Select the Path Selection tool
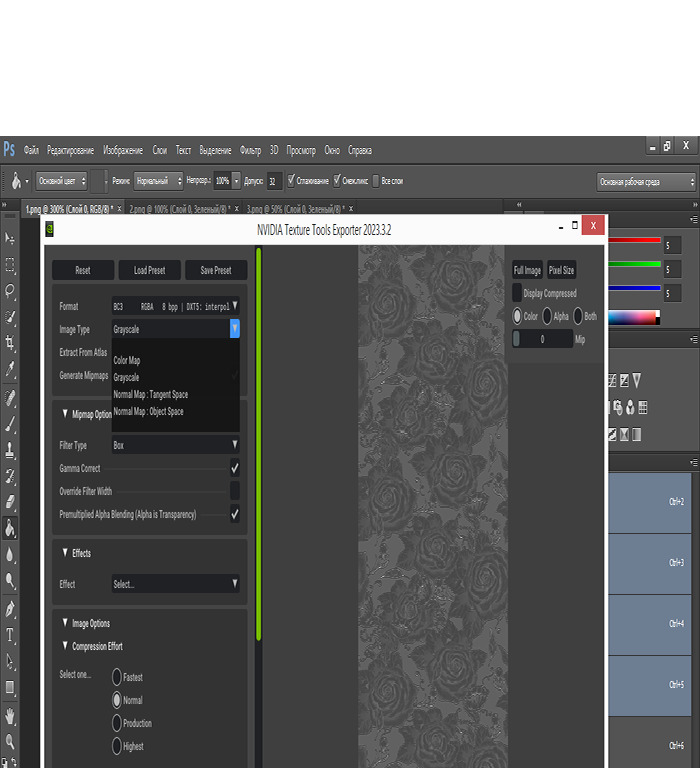The height and width of the screenshot is (768, 700). click(x=10, y=662)
